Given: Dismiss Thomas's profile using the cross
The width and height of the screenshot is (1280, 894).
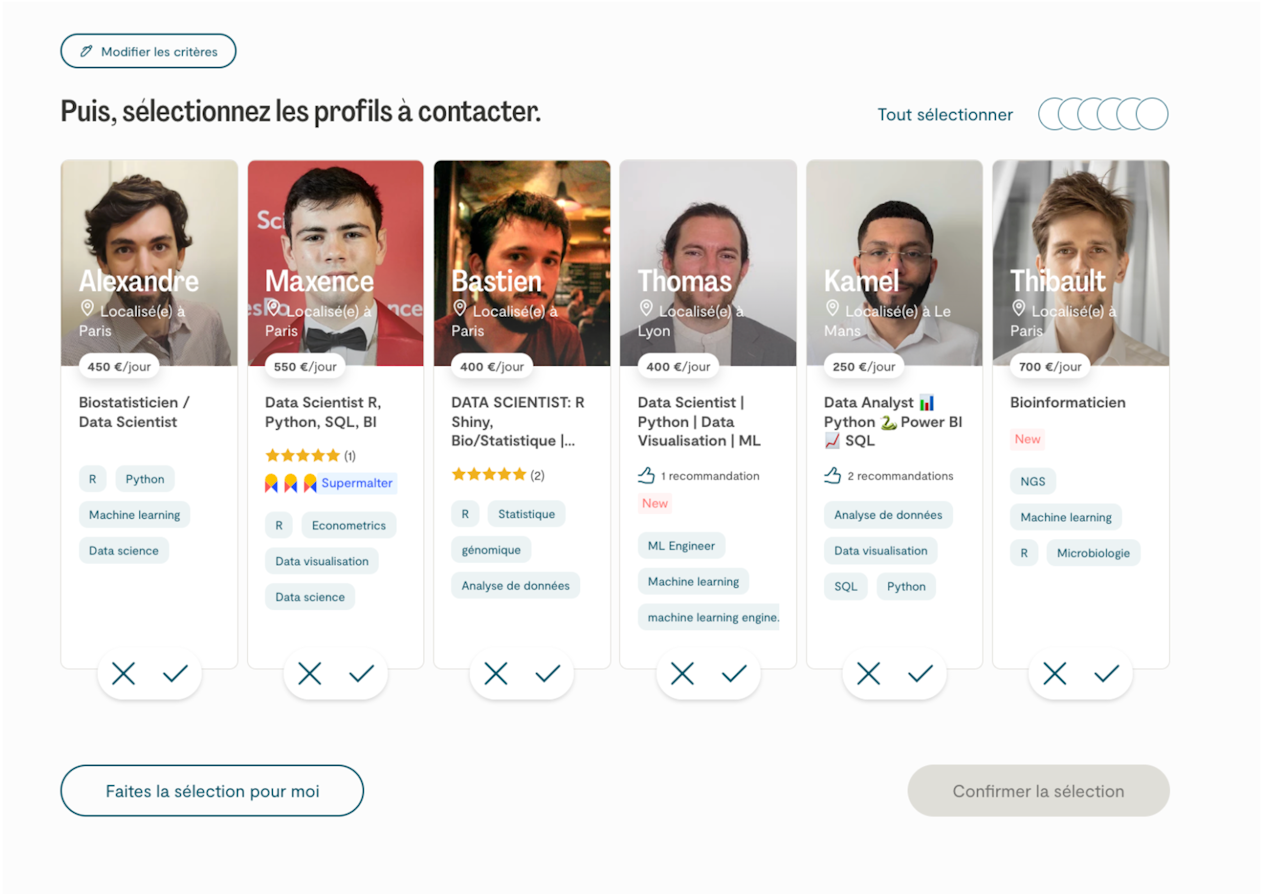Looking at the screenshot, I should [682, 674].
